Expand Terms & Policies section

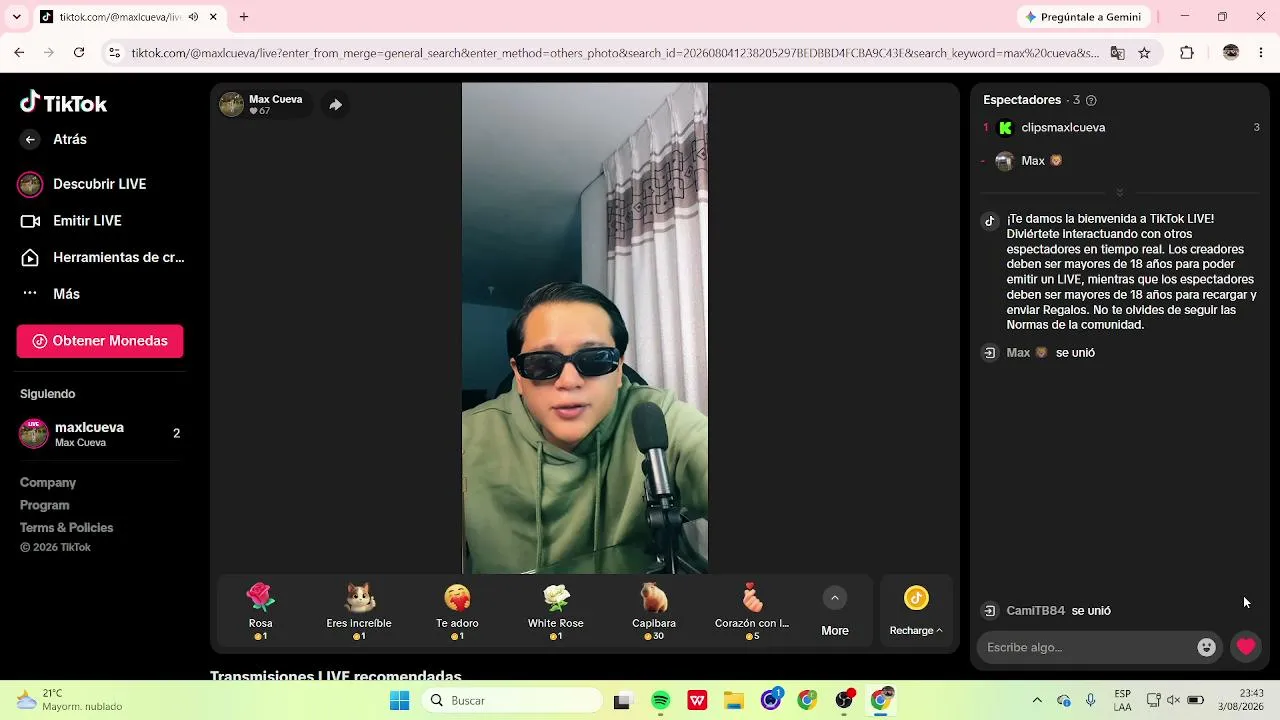click(x=66, y=527)
